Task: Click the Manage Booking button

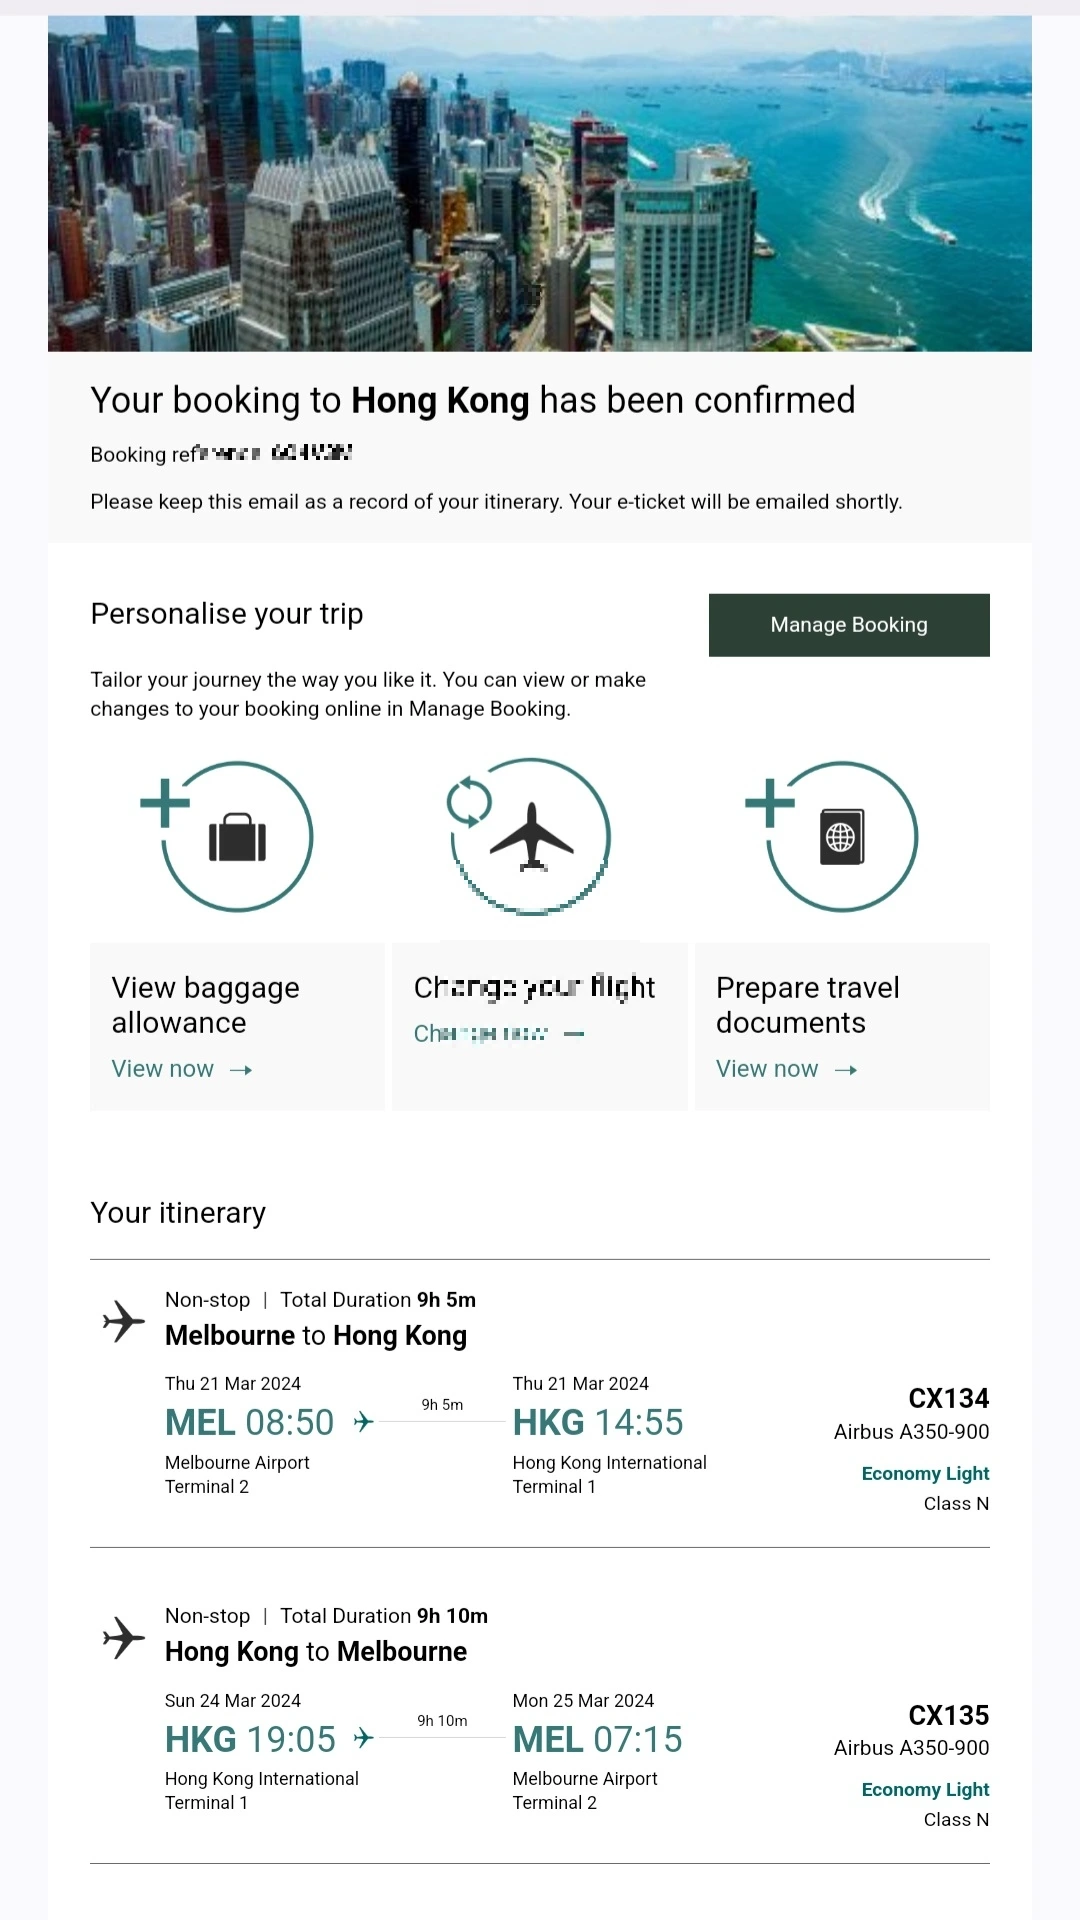Action: point(849,625)
